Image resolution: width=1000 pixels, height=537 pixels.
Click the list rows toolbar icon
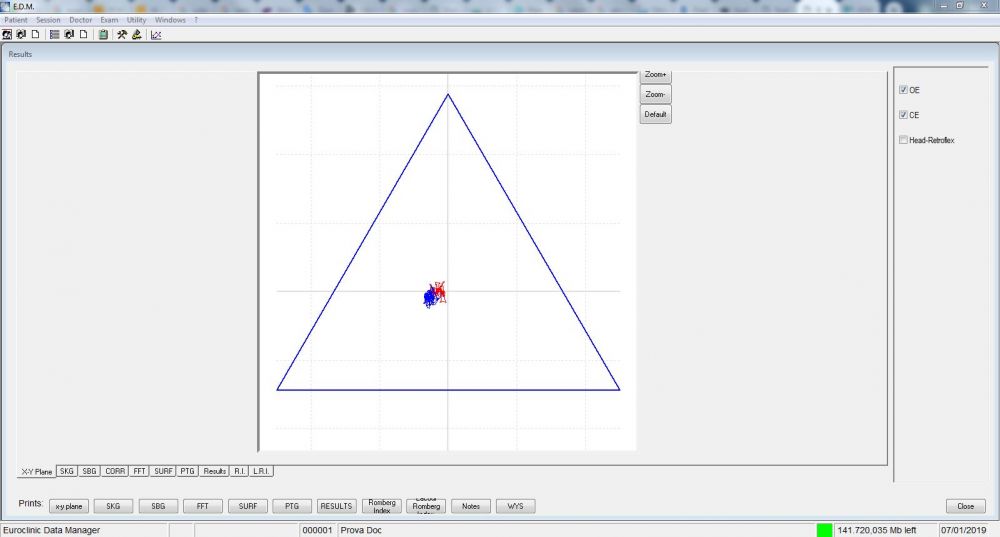pyautogui.click(x=54, y=34)
